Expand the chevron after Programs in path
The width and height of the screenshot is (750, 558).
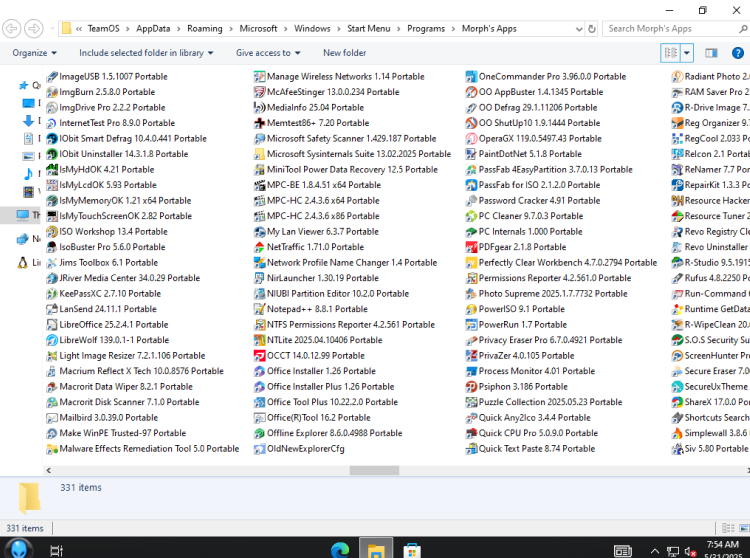click(x=453, y=29)
